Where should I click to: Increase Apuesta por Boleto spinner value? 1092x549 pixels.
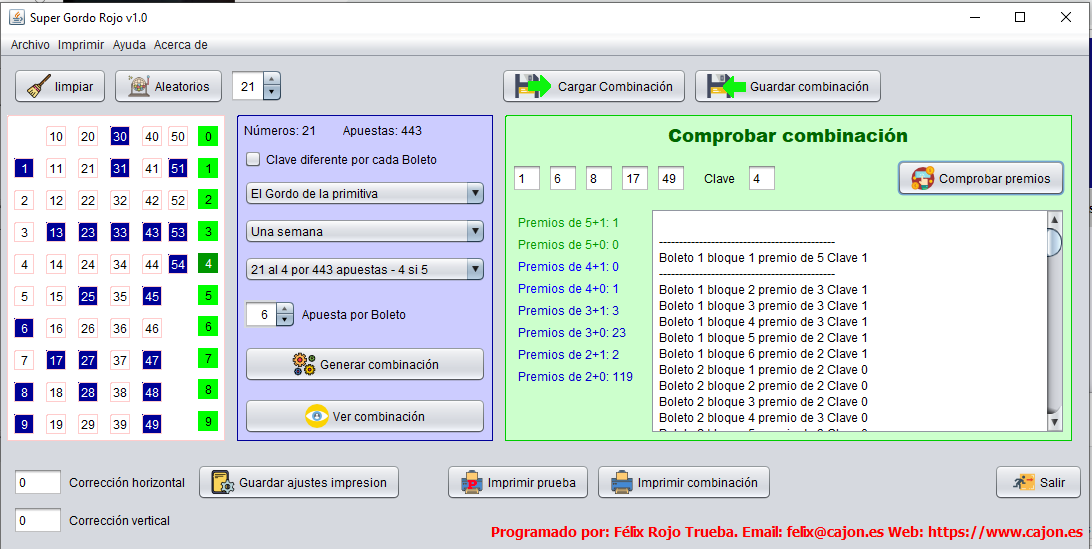pos(285,308)
